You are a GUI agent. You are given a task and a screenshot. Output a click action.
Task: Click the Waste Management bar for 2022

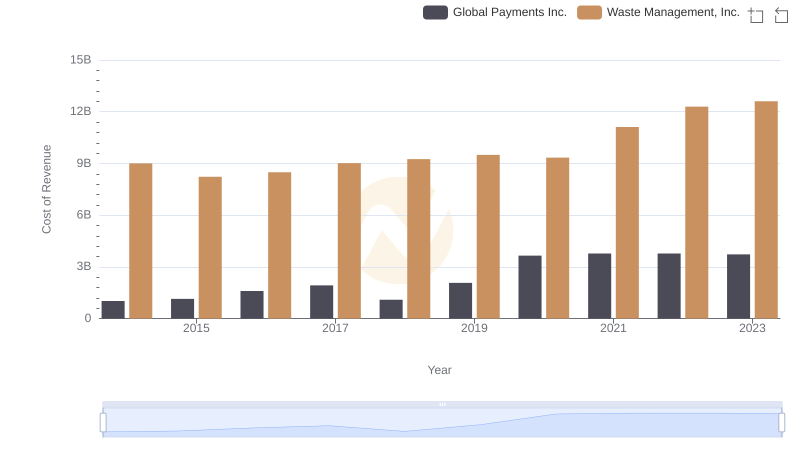coord(696,212)
